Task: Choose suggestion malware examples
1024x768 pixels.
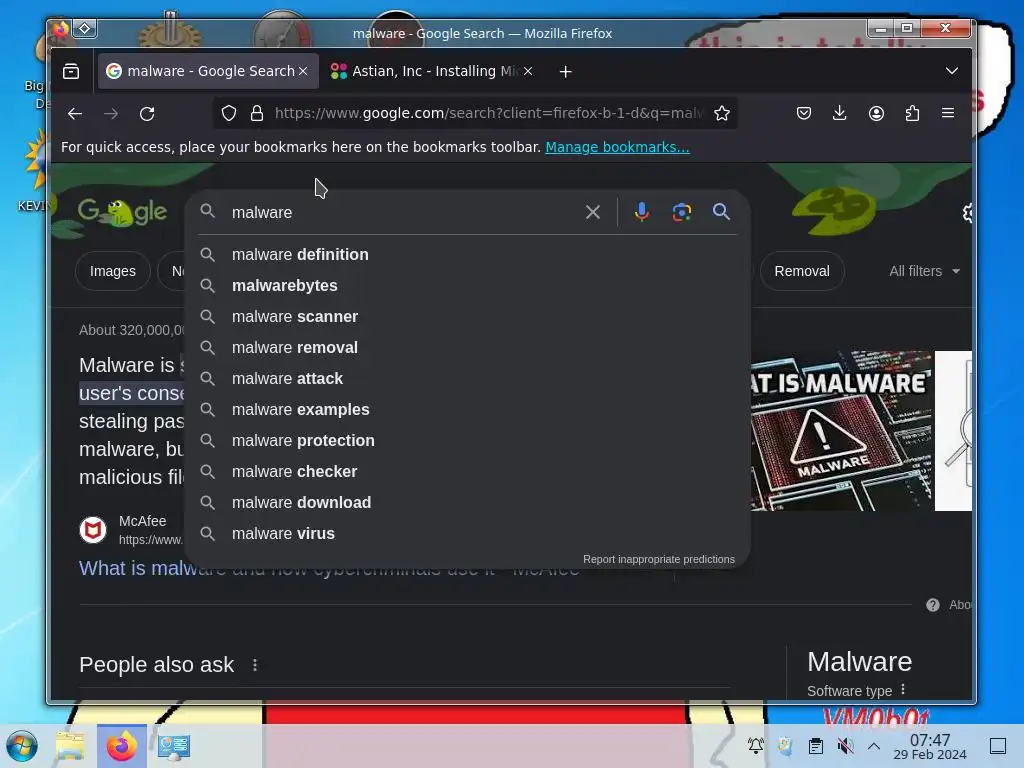Action: (467, 409)
